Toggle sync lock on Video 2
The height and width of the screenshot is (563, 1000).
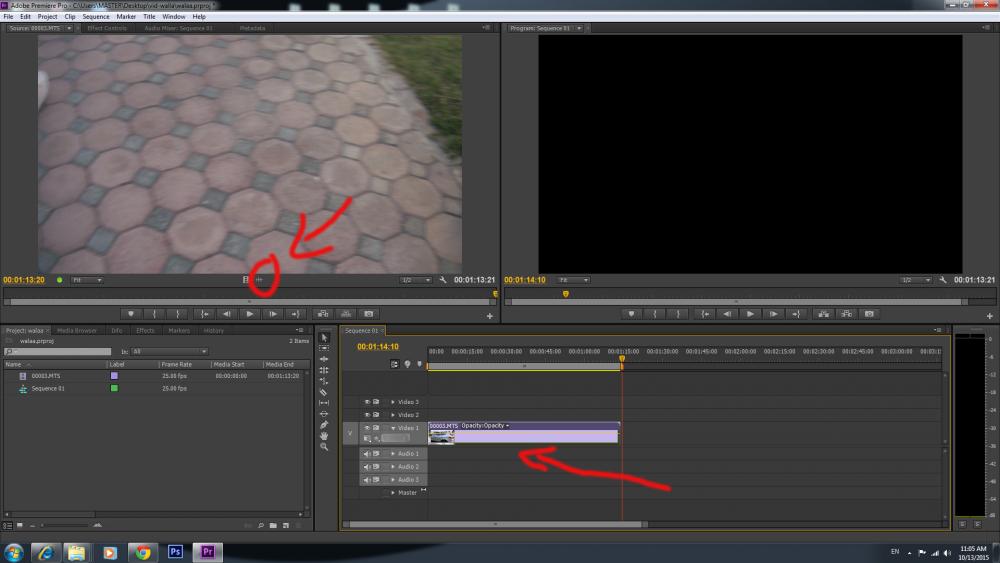tap(376, 414)
